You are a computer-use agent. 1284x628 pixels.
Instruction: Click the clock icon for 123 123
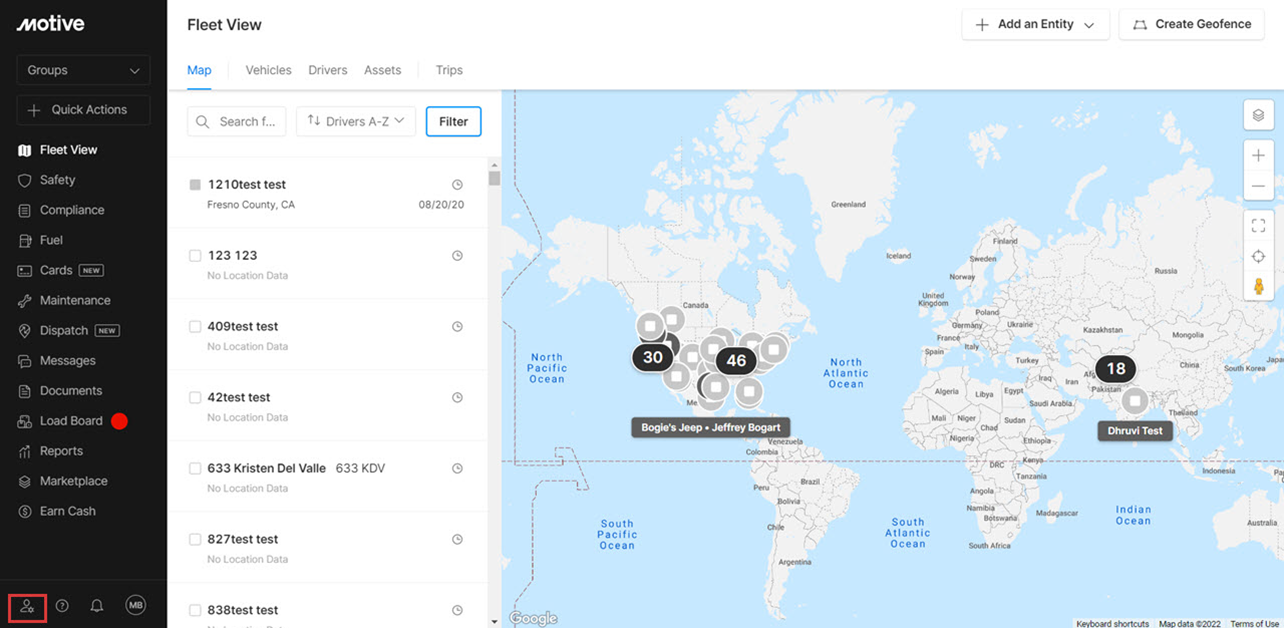tap(457, 256)
